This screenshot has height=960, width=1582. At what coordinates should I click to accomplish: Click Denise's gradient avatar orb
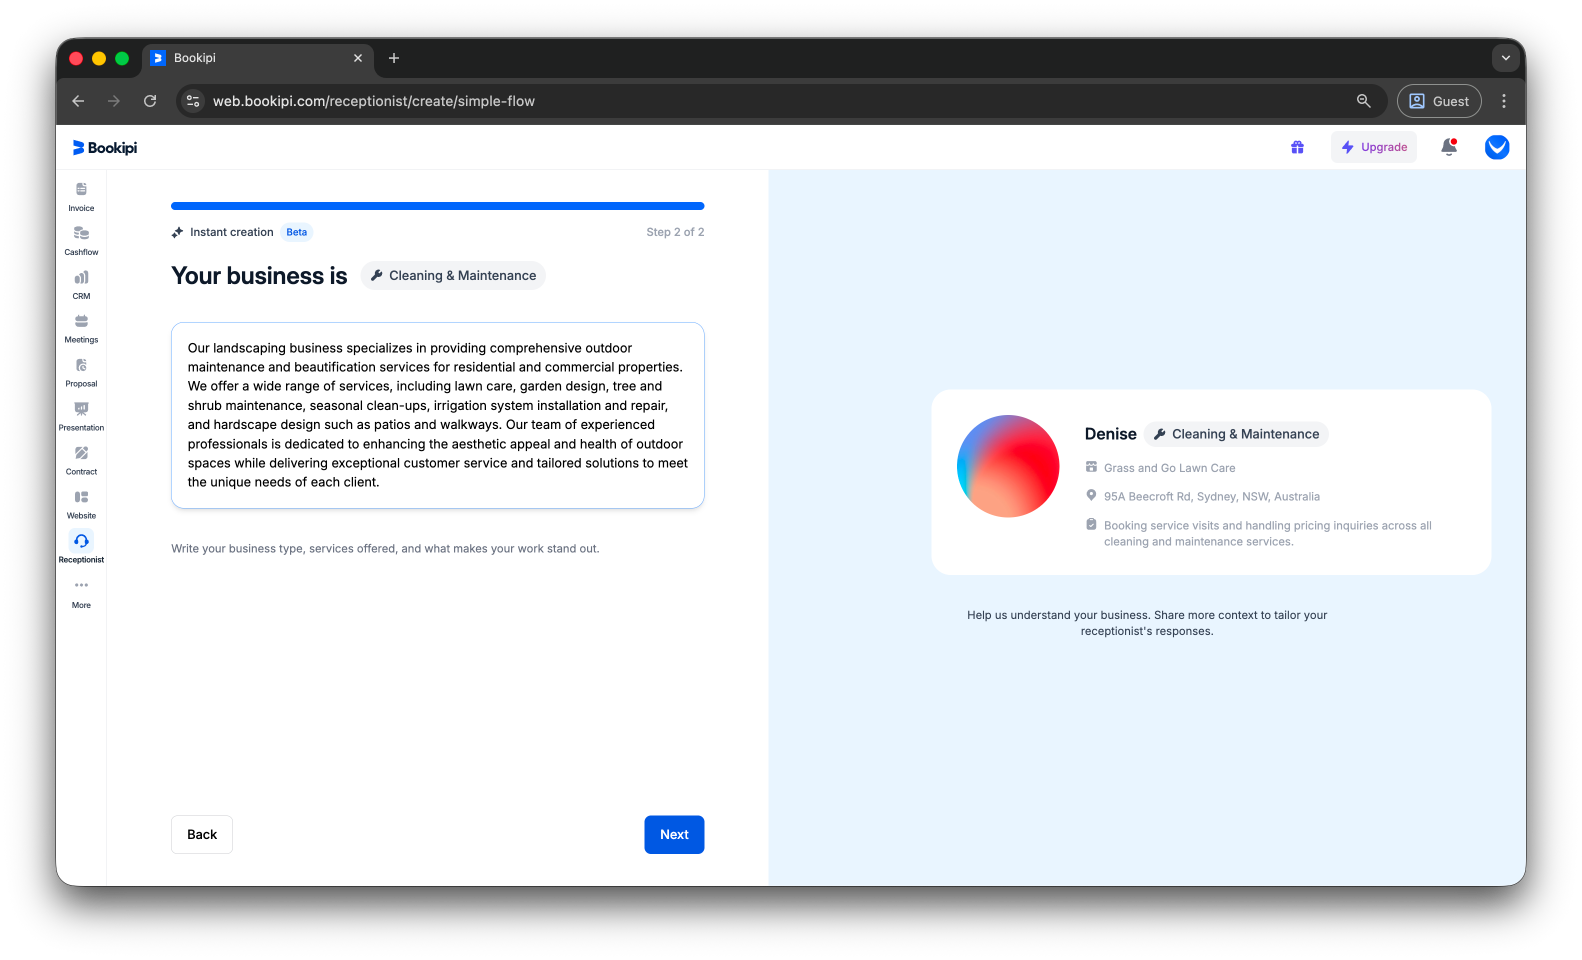1008,466
